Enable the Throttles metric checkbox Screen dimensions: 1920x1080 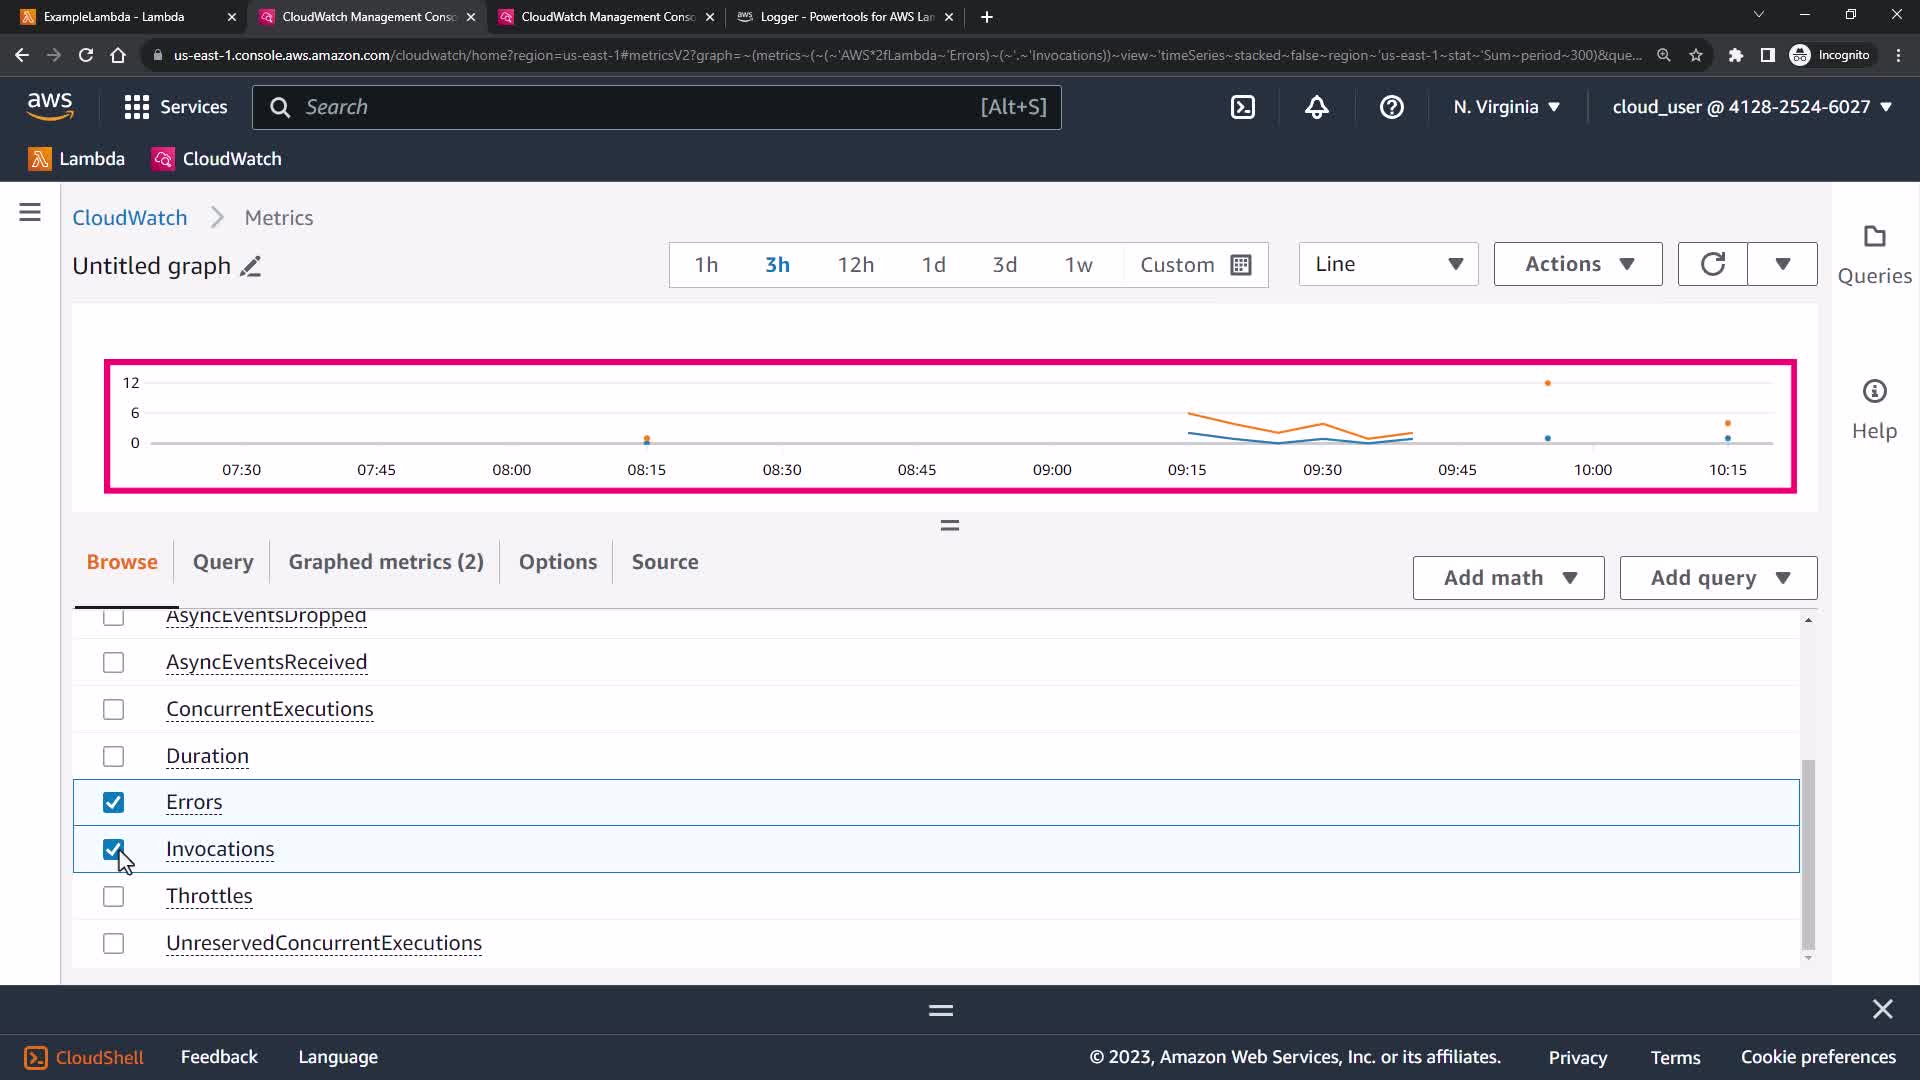(x=114, y=897)
